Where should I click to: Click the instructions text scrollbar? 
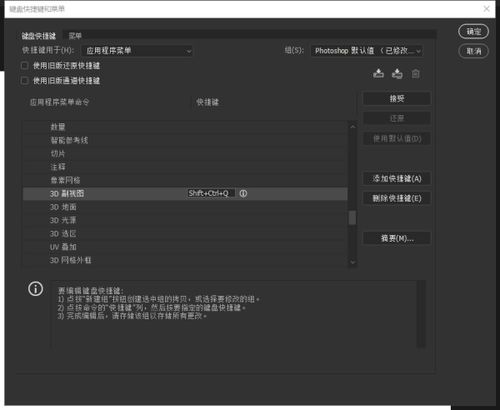click(421, 314)
